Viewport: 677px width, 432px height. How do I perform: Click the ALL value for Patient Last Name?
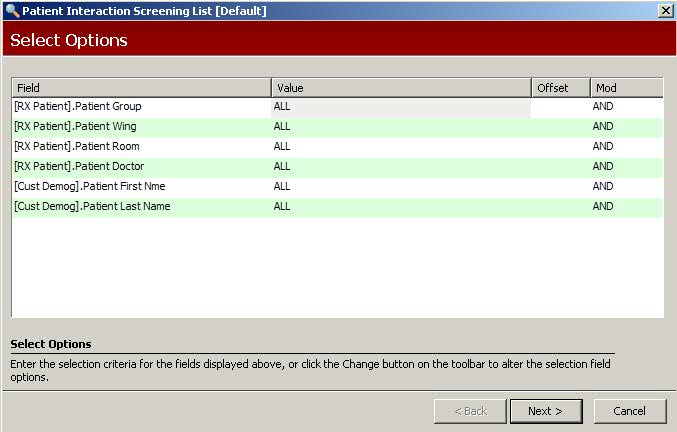pyautogui.click(x=282, y=206)
